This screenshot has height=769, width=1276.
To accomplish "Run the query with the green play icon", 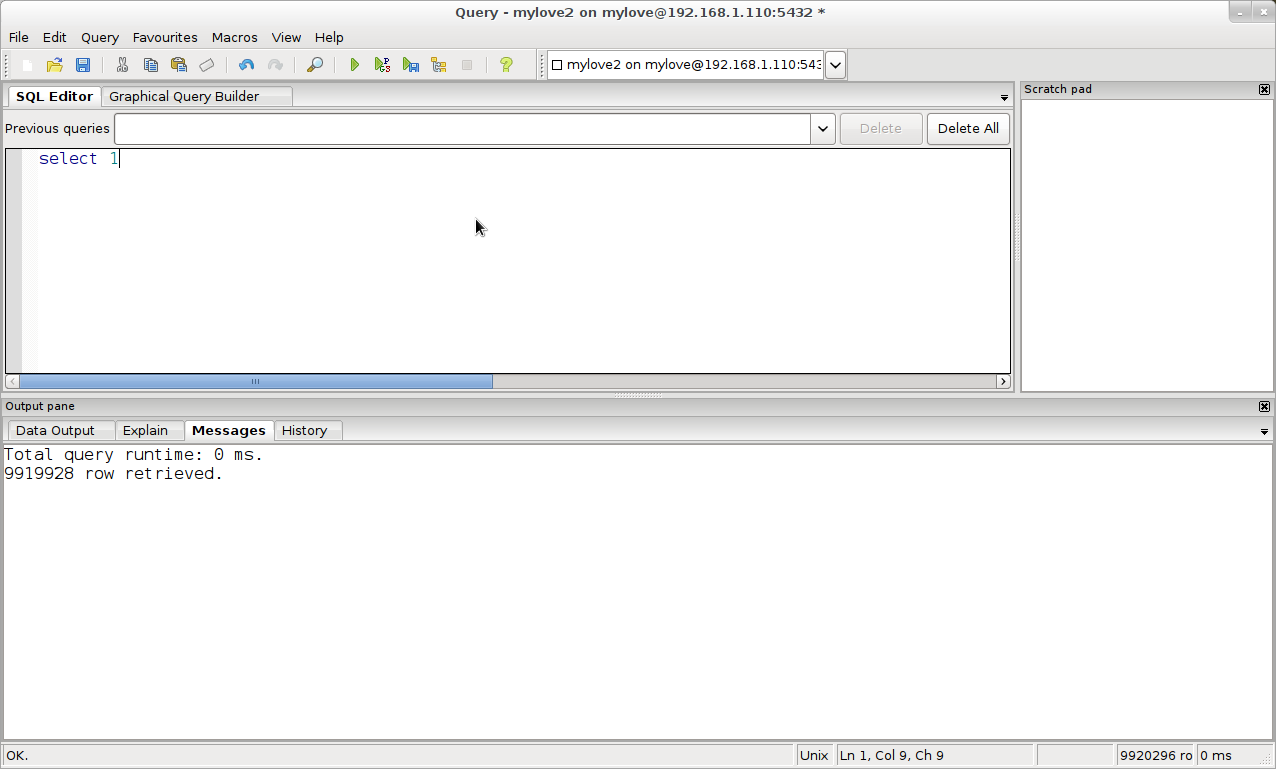I will click(x=354, y=65).
